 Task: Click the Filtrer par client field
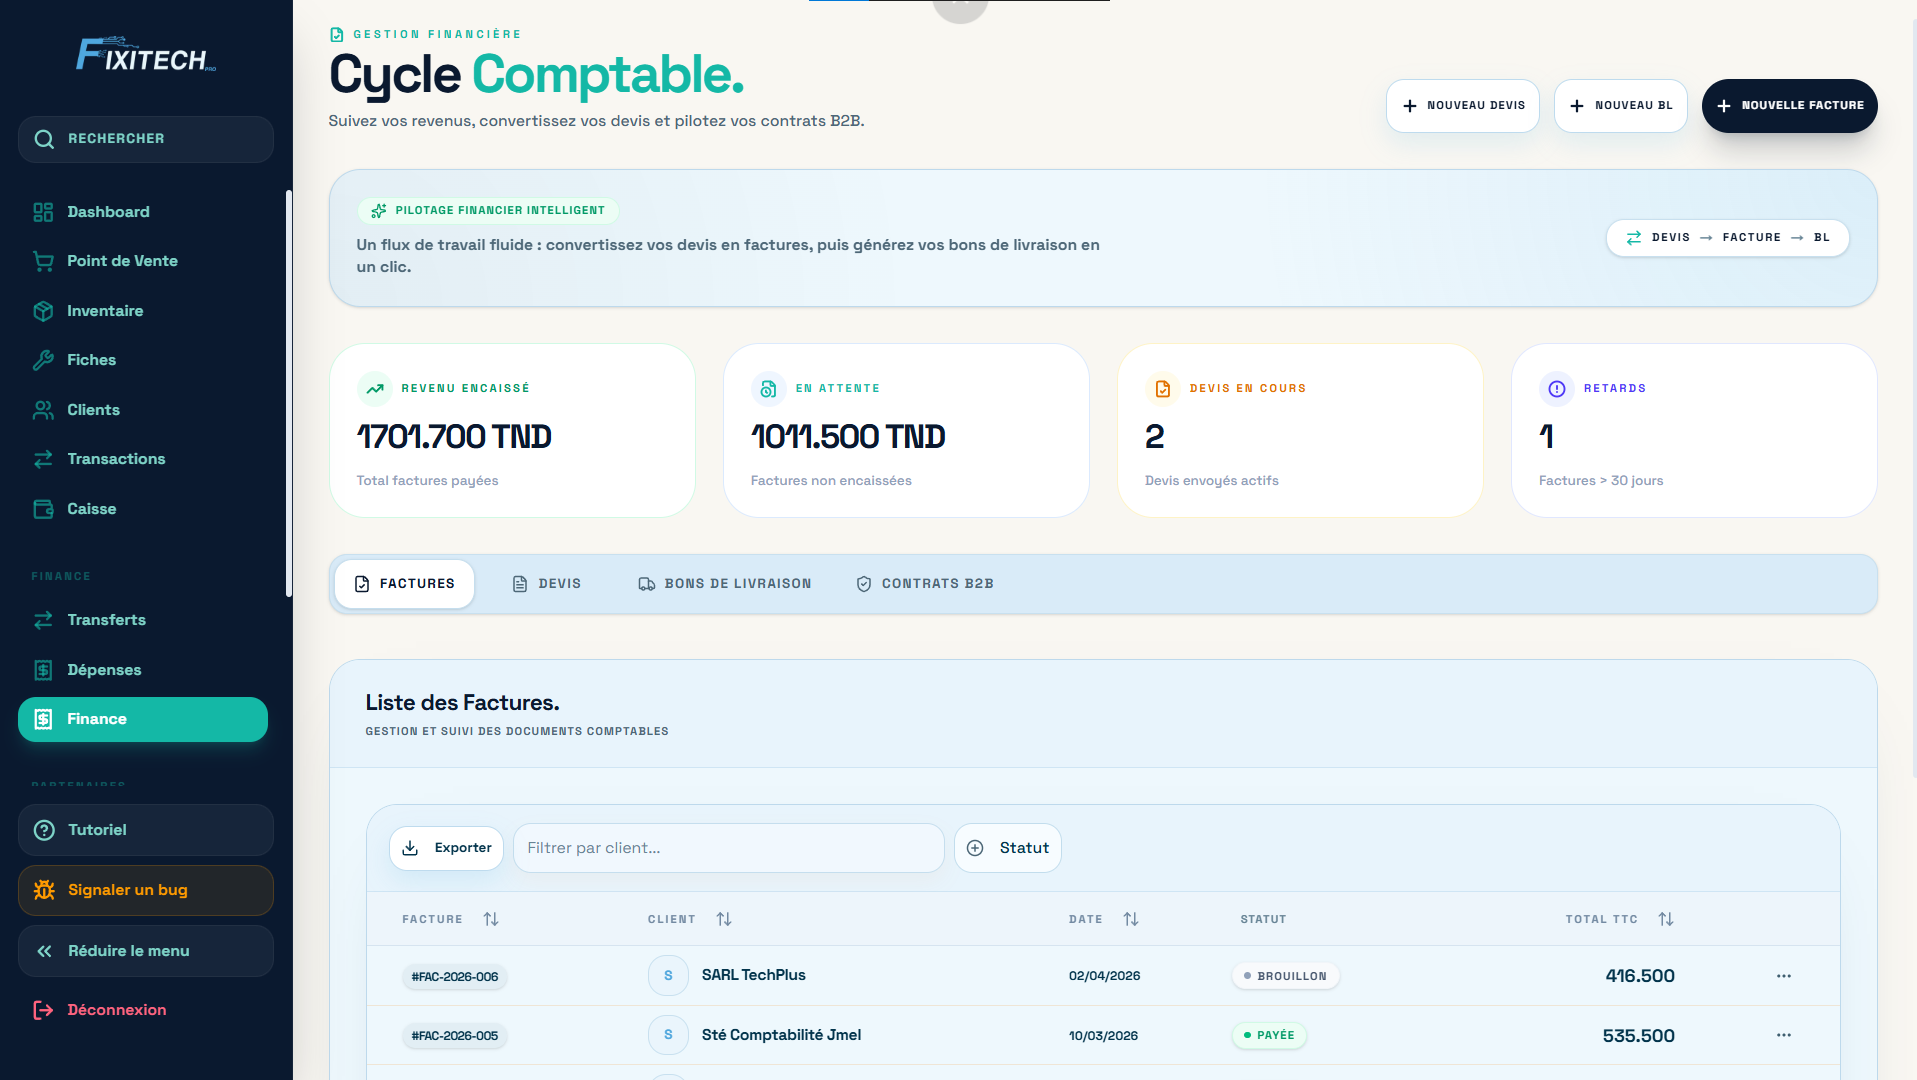728,848
